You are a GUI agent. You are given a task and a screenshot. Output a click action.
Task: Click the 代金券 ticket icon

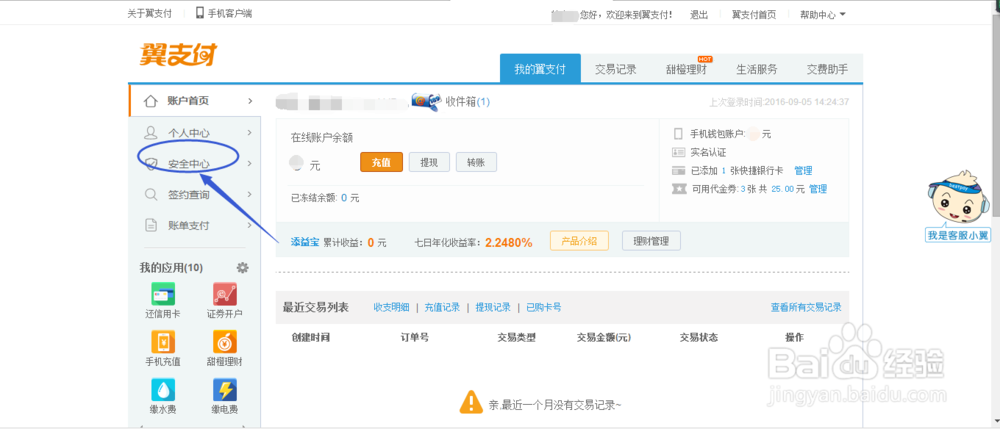tap(679, 189)
